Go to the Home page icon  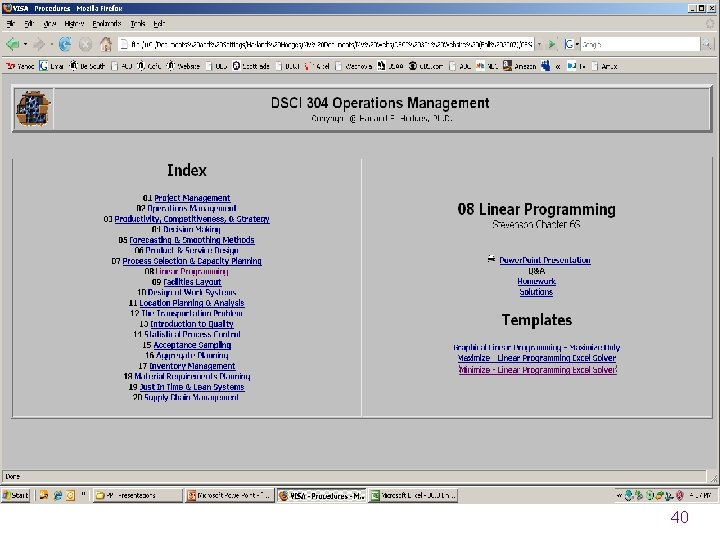[106, 44]
